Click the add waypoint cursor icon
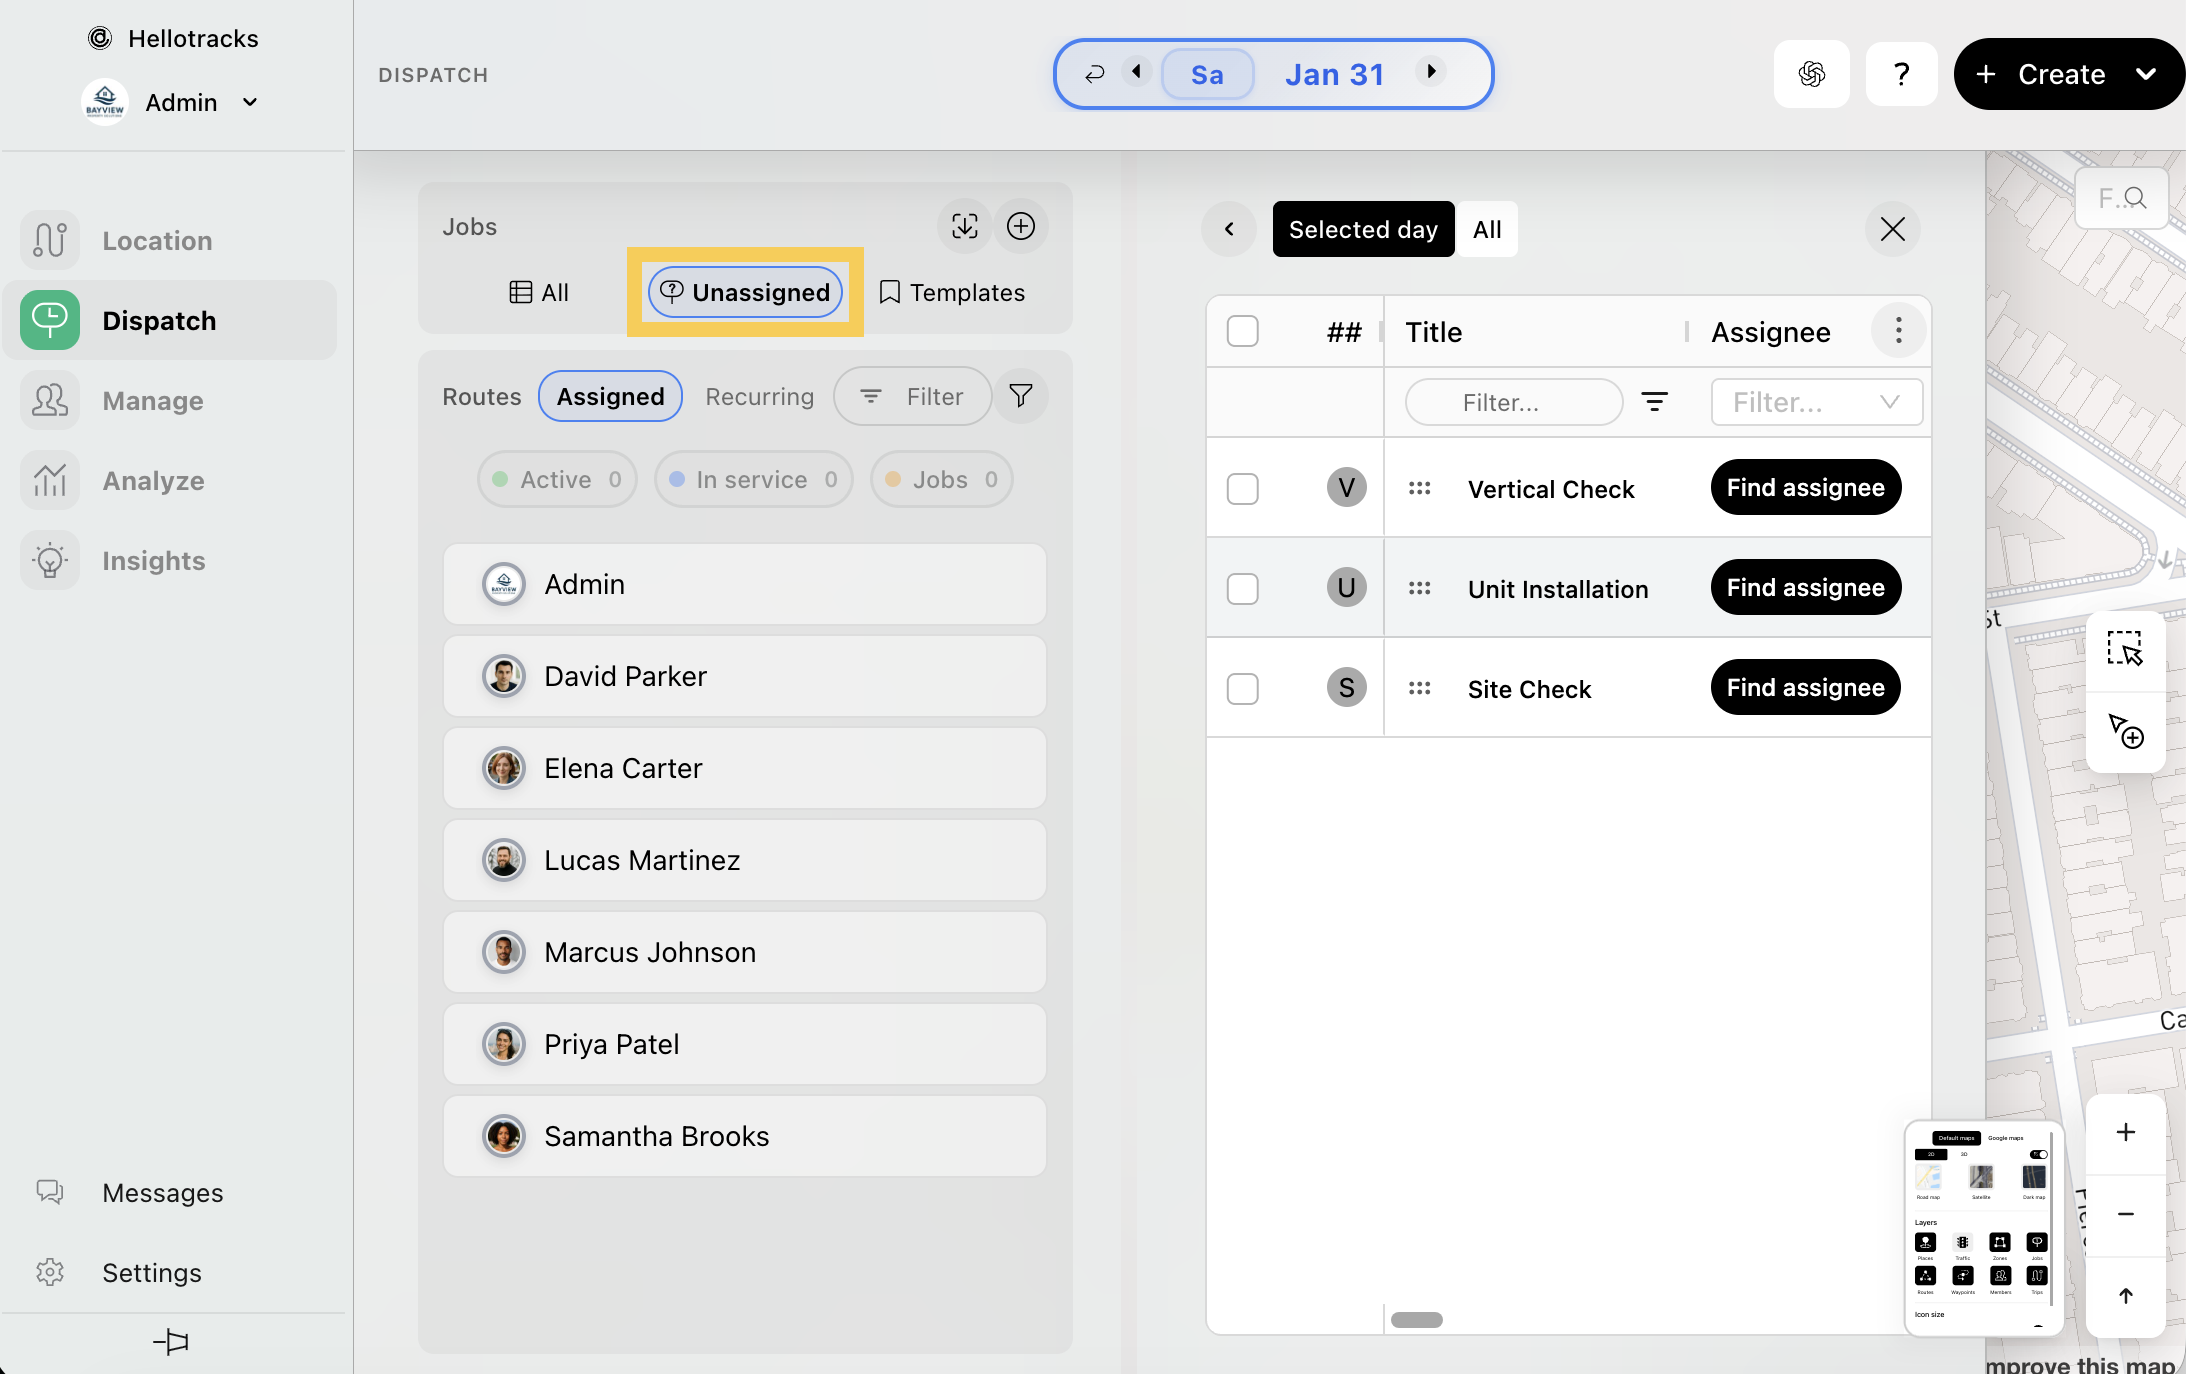Image resolution: width=2186 pixels, height=1374 pixels. tap(2125, 730)
